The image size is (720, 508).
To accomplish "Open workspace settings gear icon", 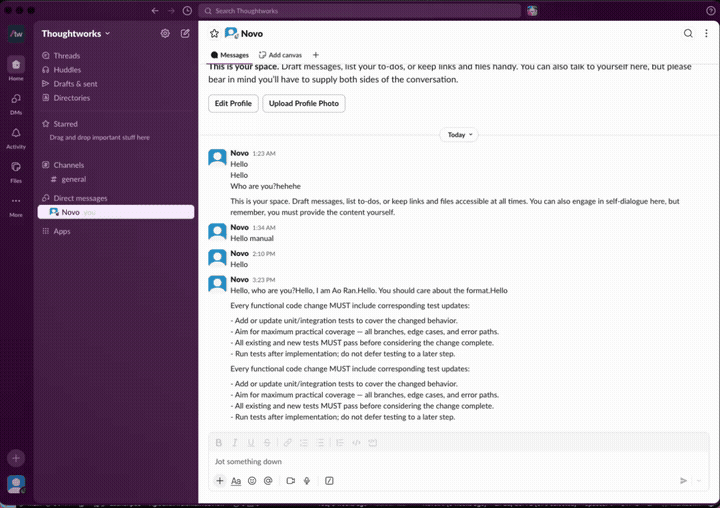I will (x=165, y=33).
